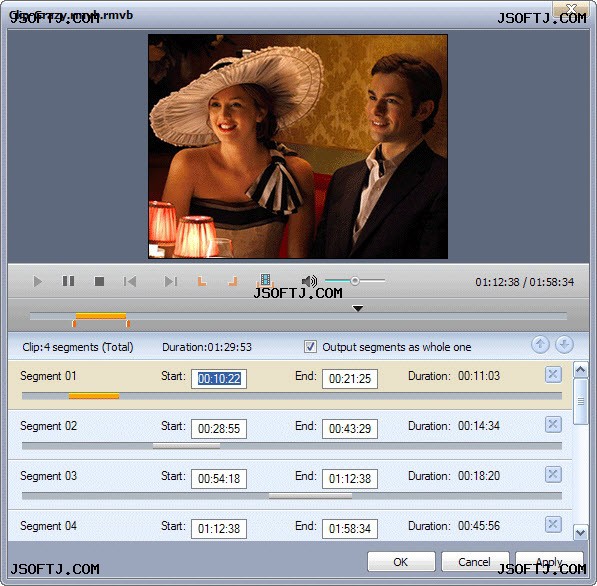Move the selected segment up
The height and width of the screenshot is (586, 597).
tap(540, 345)
